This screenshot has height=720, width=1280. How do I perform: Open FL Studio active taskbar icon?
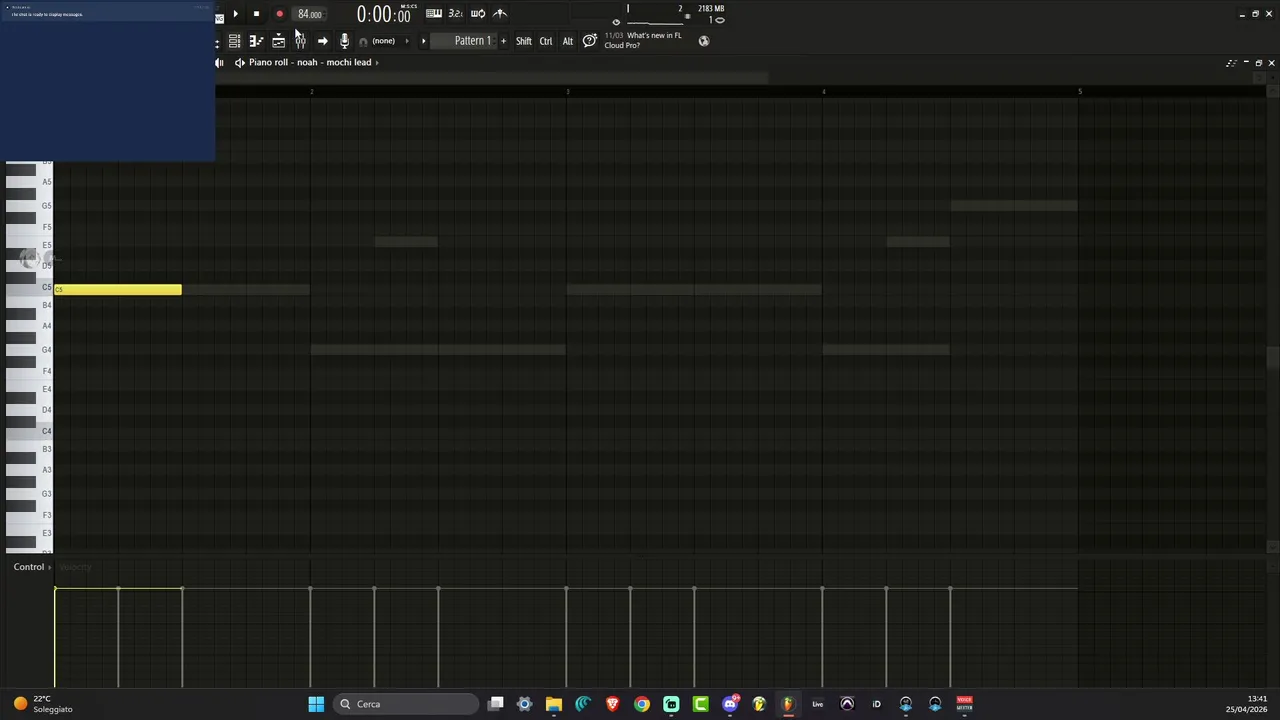tap(788, 704)
